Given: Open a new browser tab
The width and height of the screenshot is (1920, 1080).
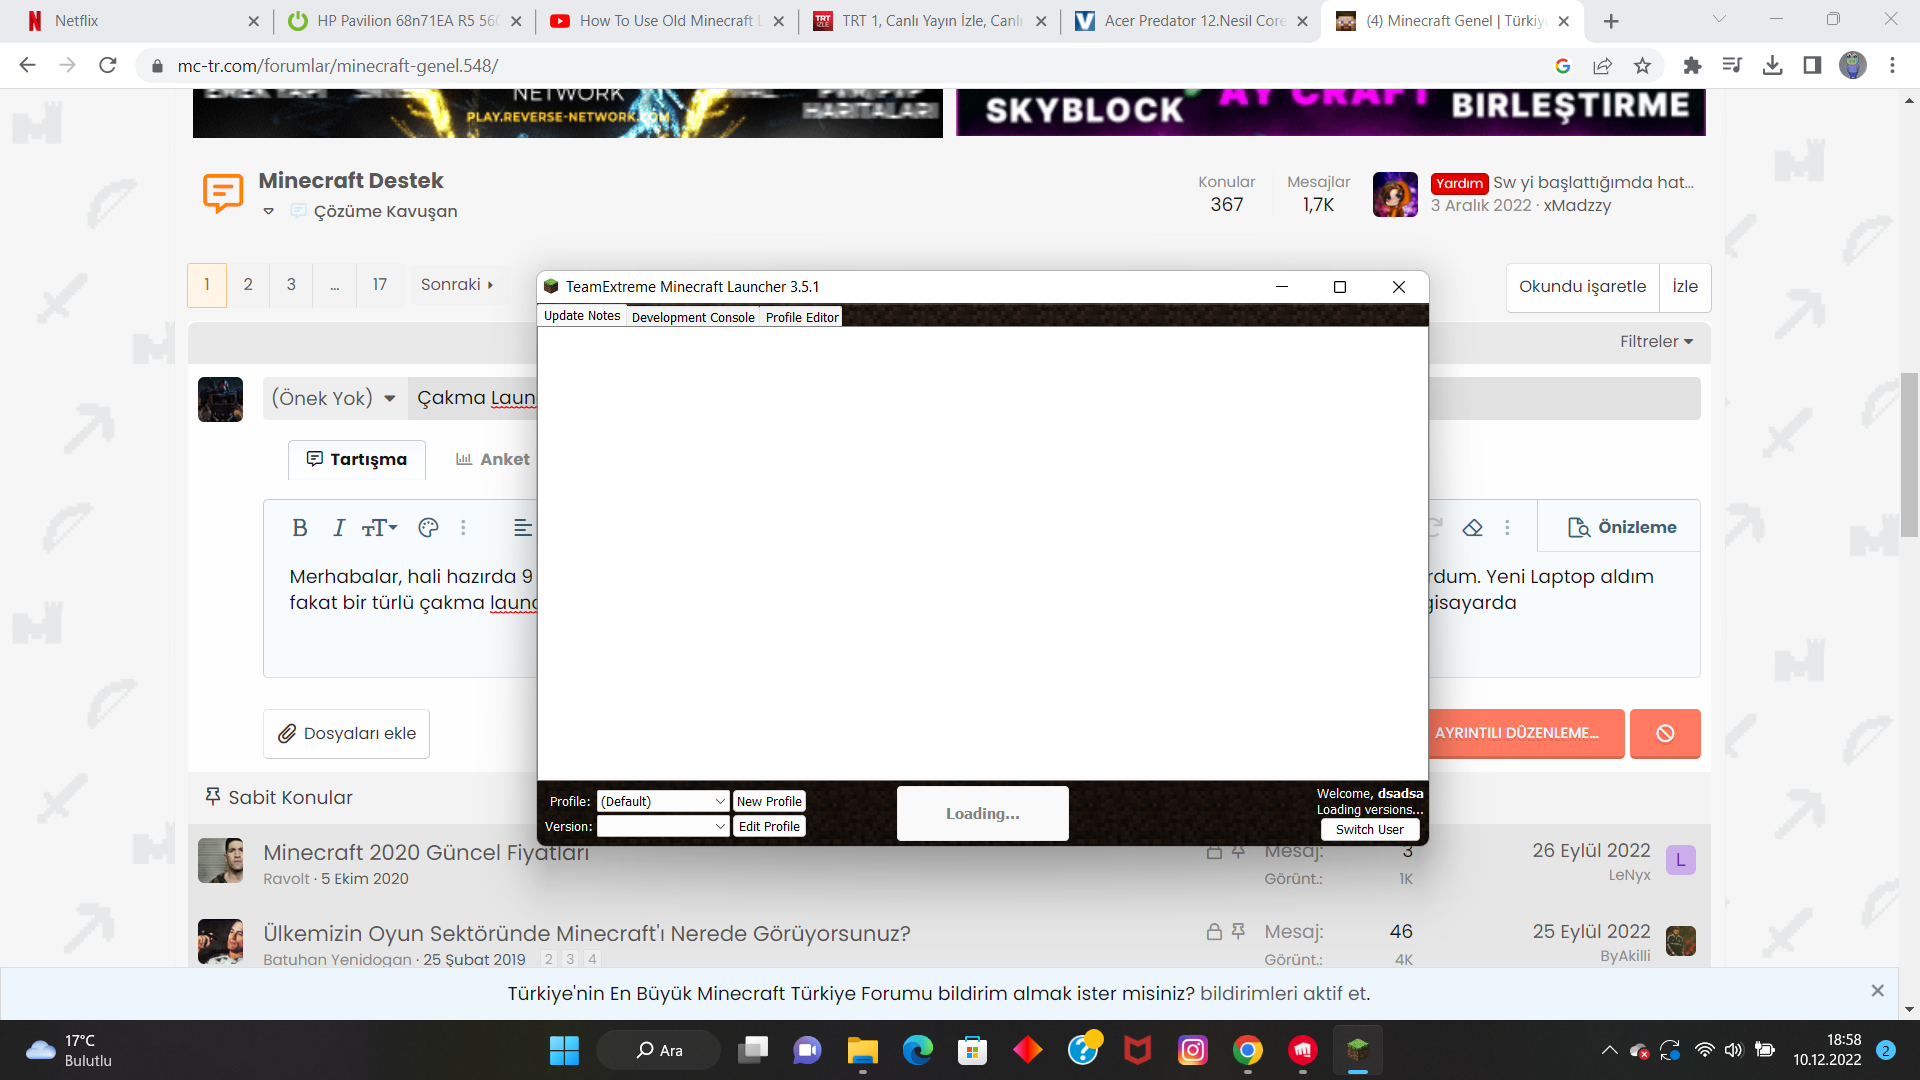Looking at the screenshot, I should click(x=1611, y=21).
